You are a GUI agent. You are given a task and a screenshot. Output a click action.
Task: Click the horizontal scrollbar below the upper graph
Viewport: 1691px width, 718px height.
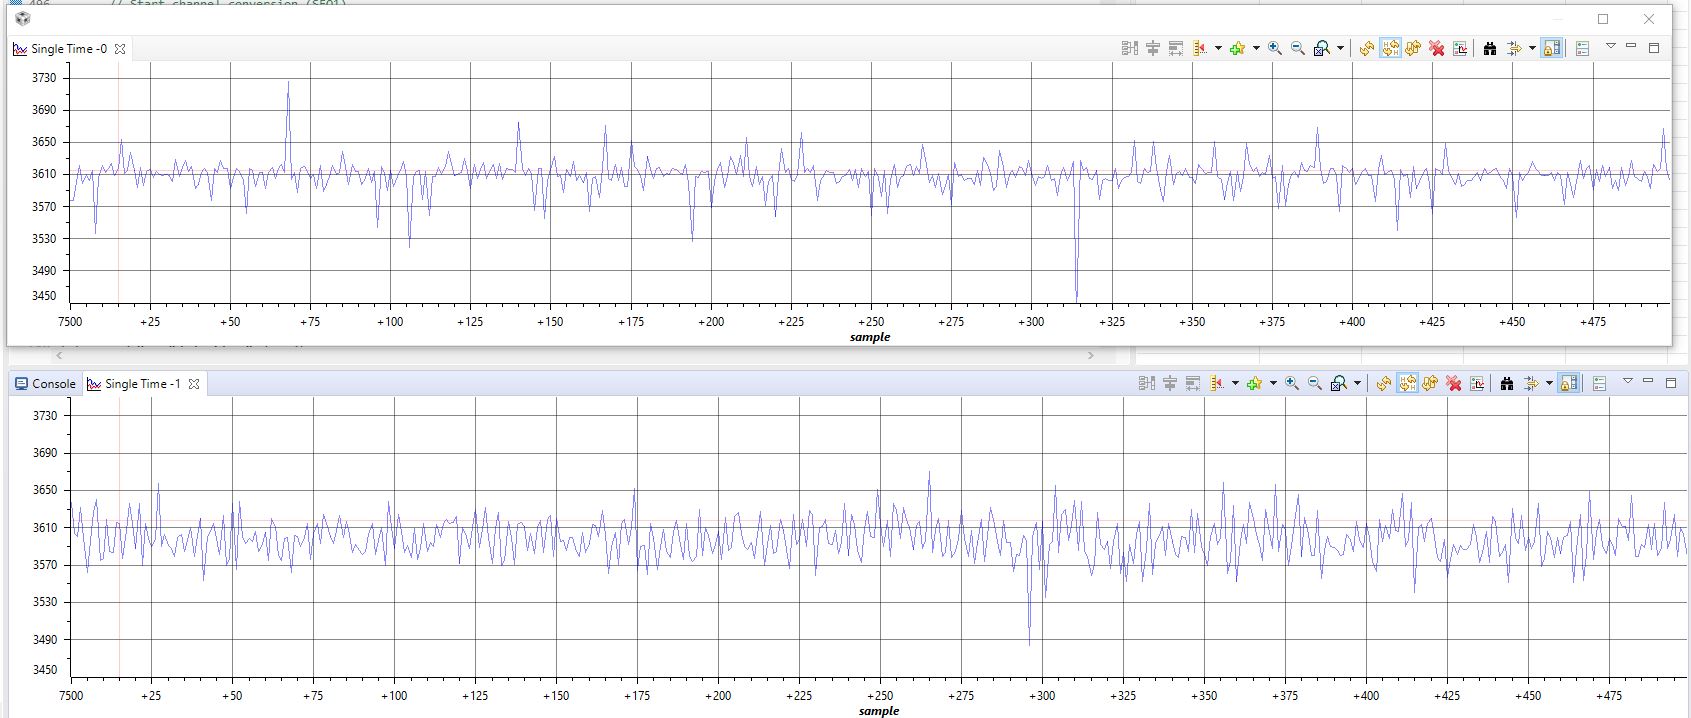[575, 354]
